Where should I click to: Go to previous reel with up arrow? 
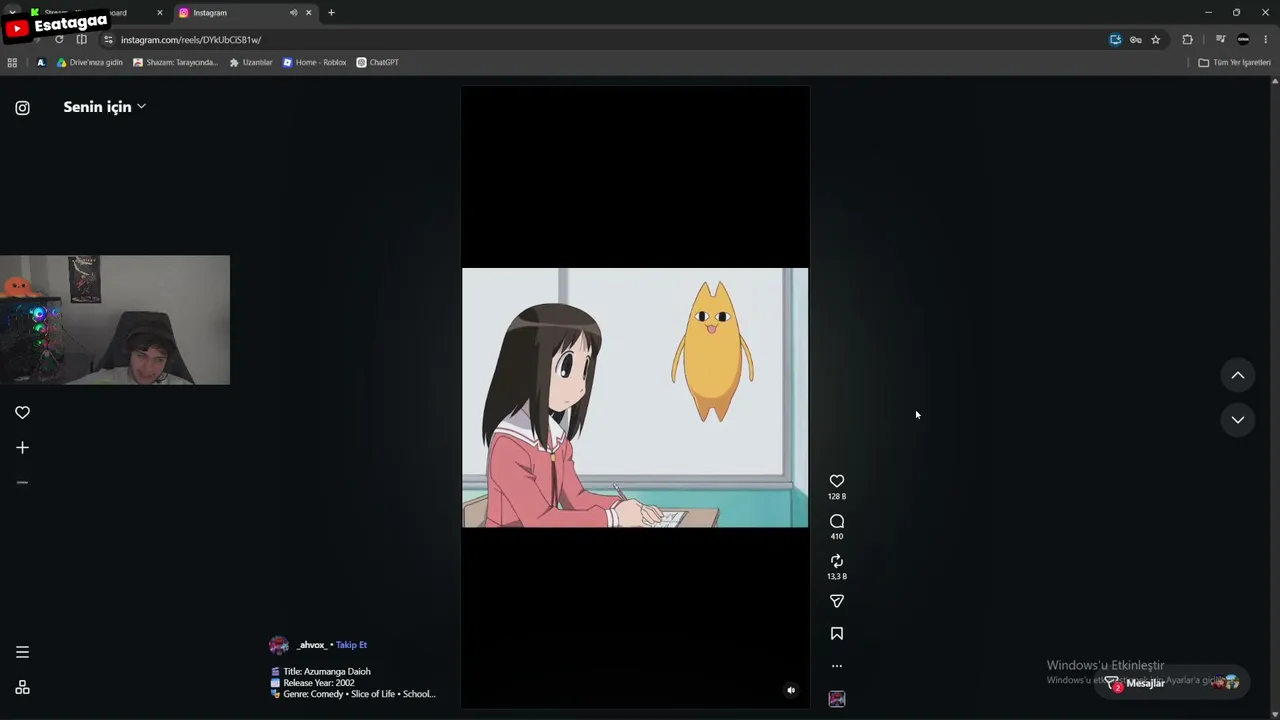pyautogui.click(x=1238, y=375)
